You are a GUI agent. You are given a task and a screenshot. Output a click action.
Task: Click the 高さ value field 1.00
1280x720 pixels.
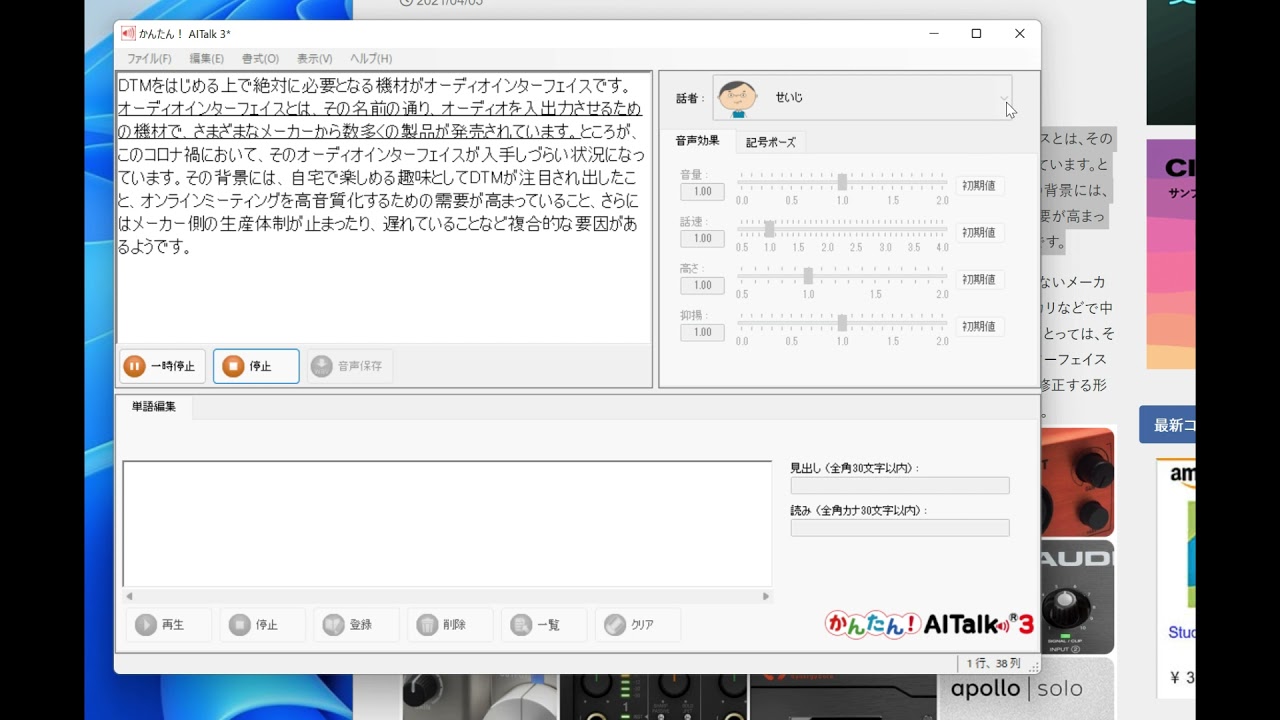click(x=702, y=286)
